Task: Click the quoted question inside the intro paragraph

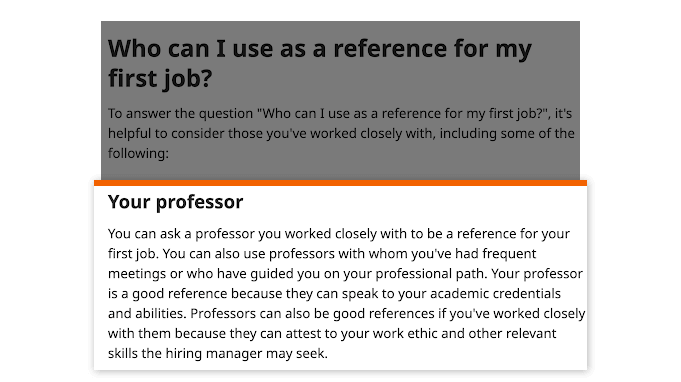Action: pos(403,113)
